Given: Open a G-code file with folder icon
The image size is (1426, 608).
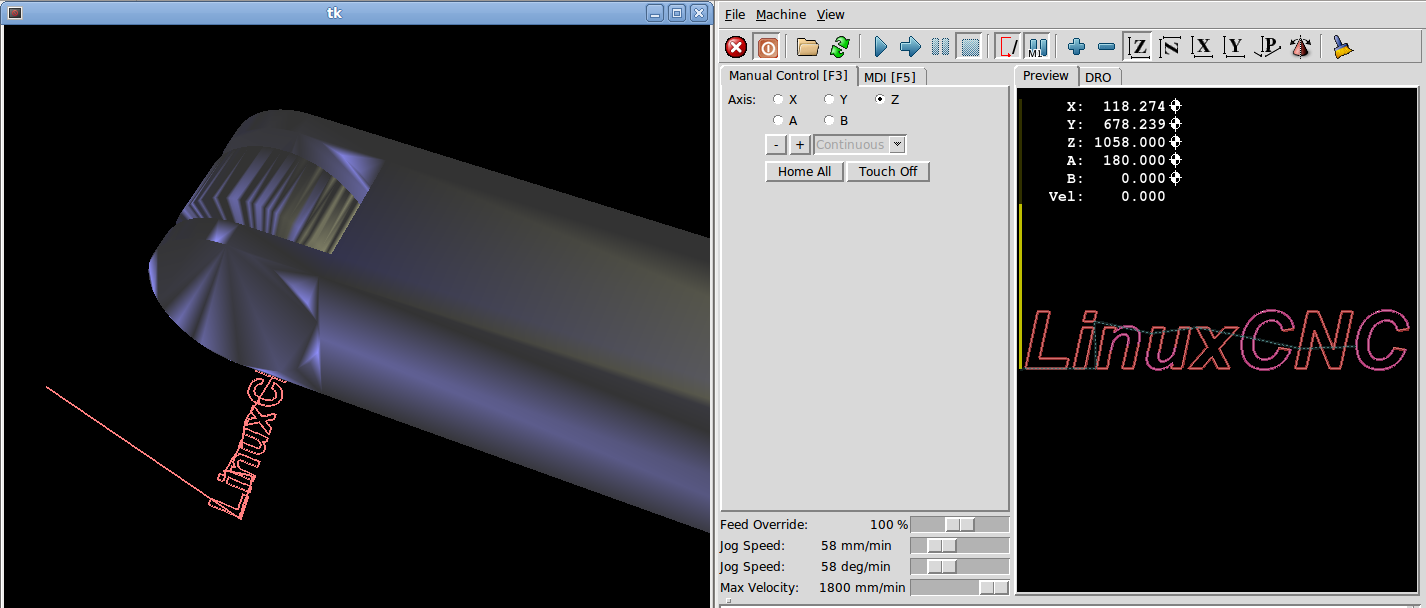Looking at the screenshot, I should point(807,47).
